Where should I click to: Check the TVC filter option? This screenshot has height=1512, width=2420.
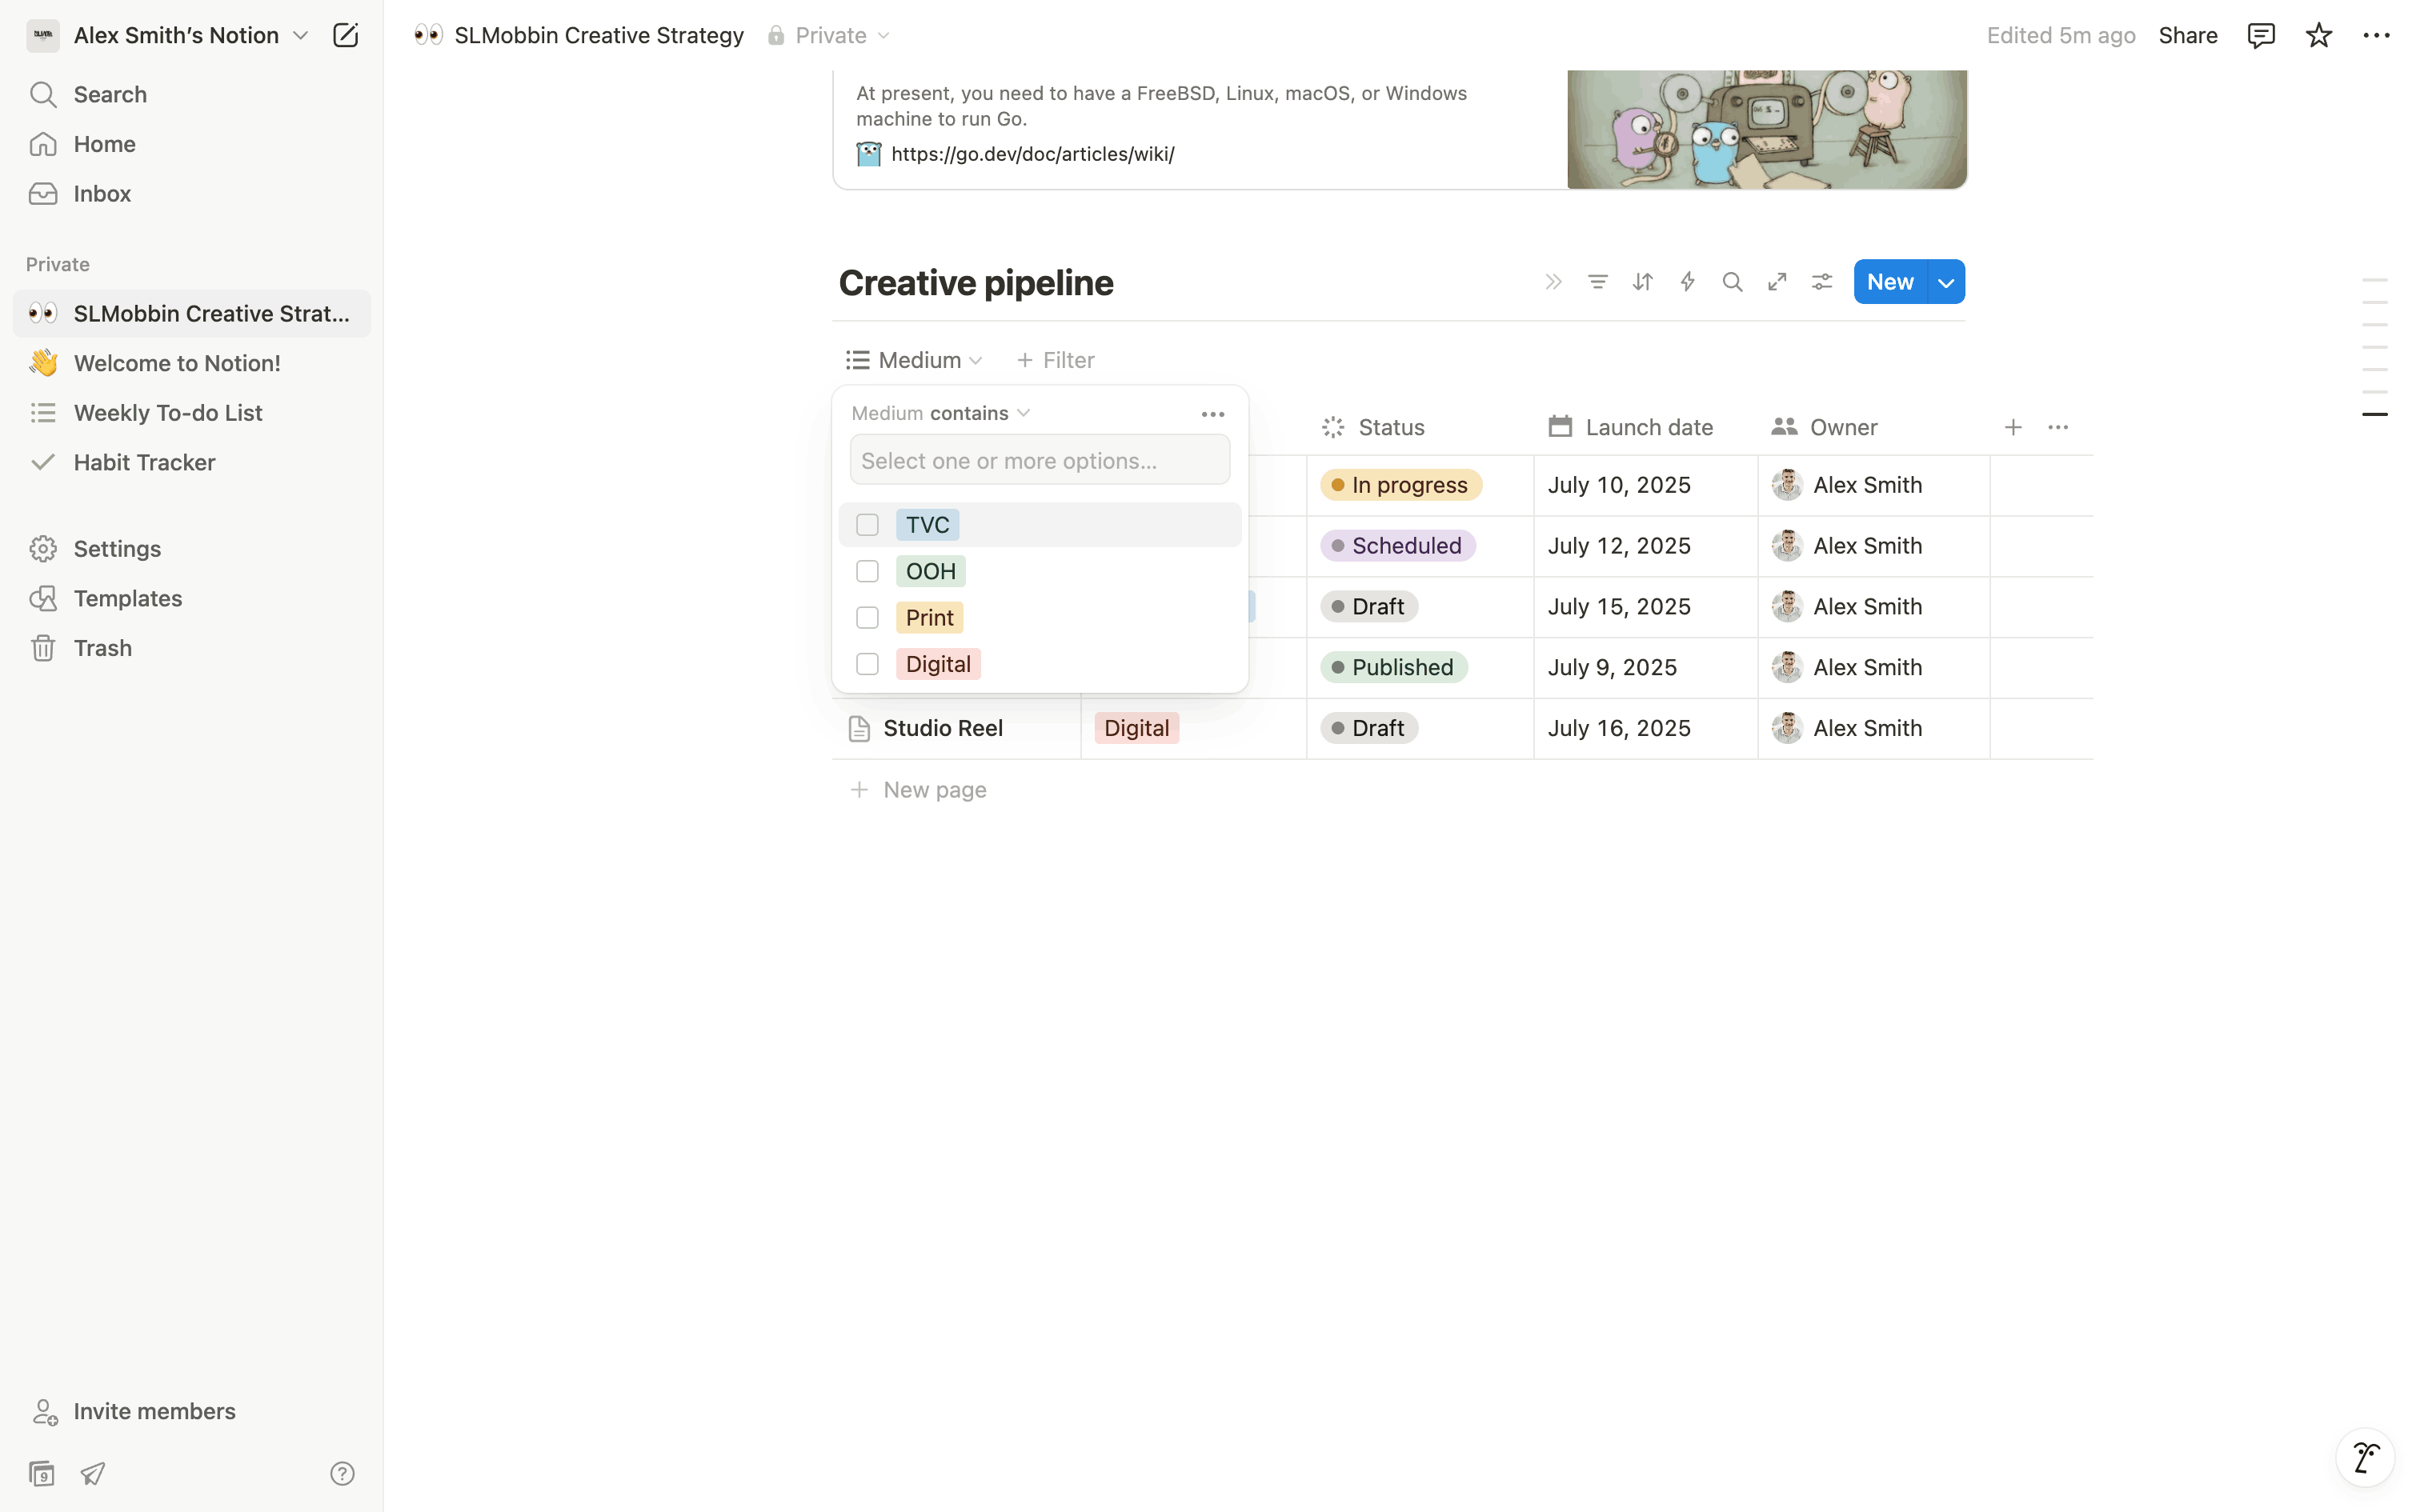[867, 525]
